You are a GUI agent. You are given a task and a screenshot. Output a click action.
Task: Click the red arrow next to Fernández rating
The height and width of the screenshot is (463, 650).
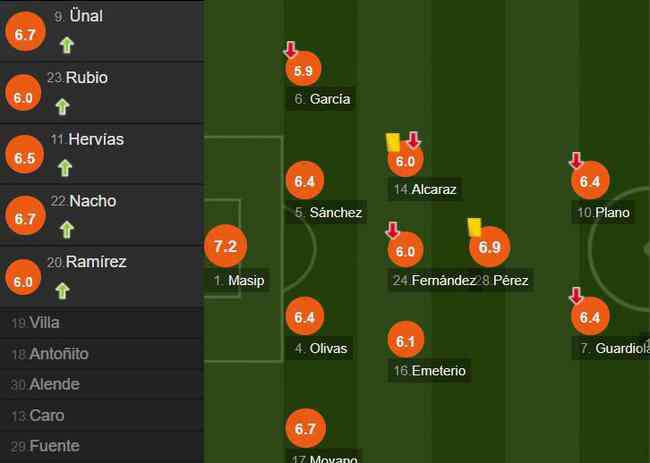[392, 230]
